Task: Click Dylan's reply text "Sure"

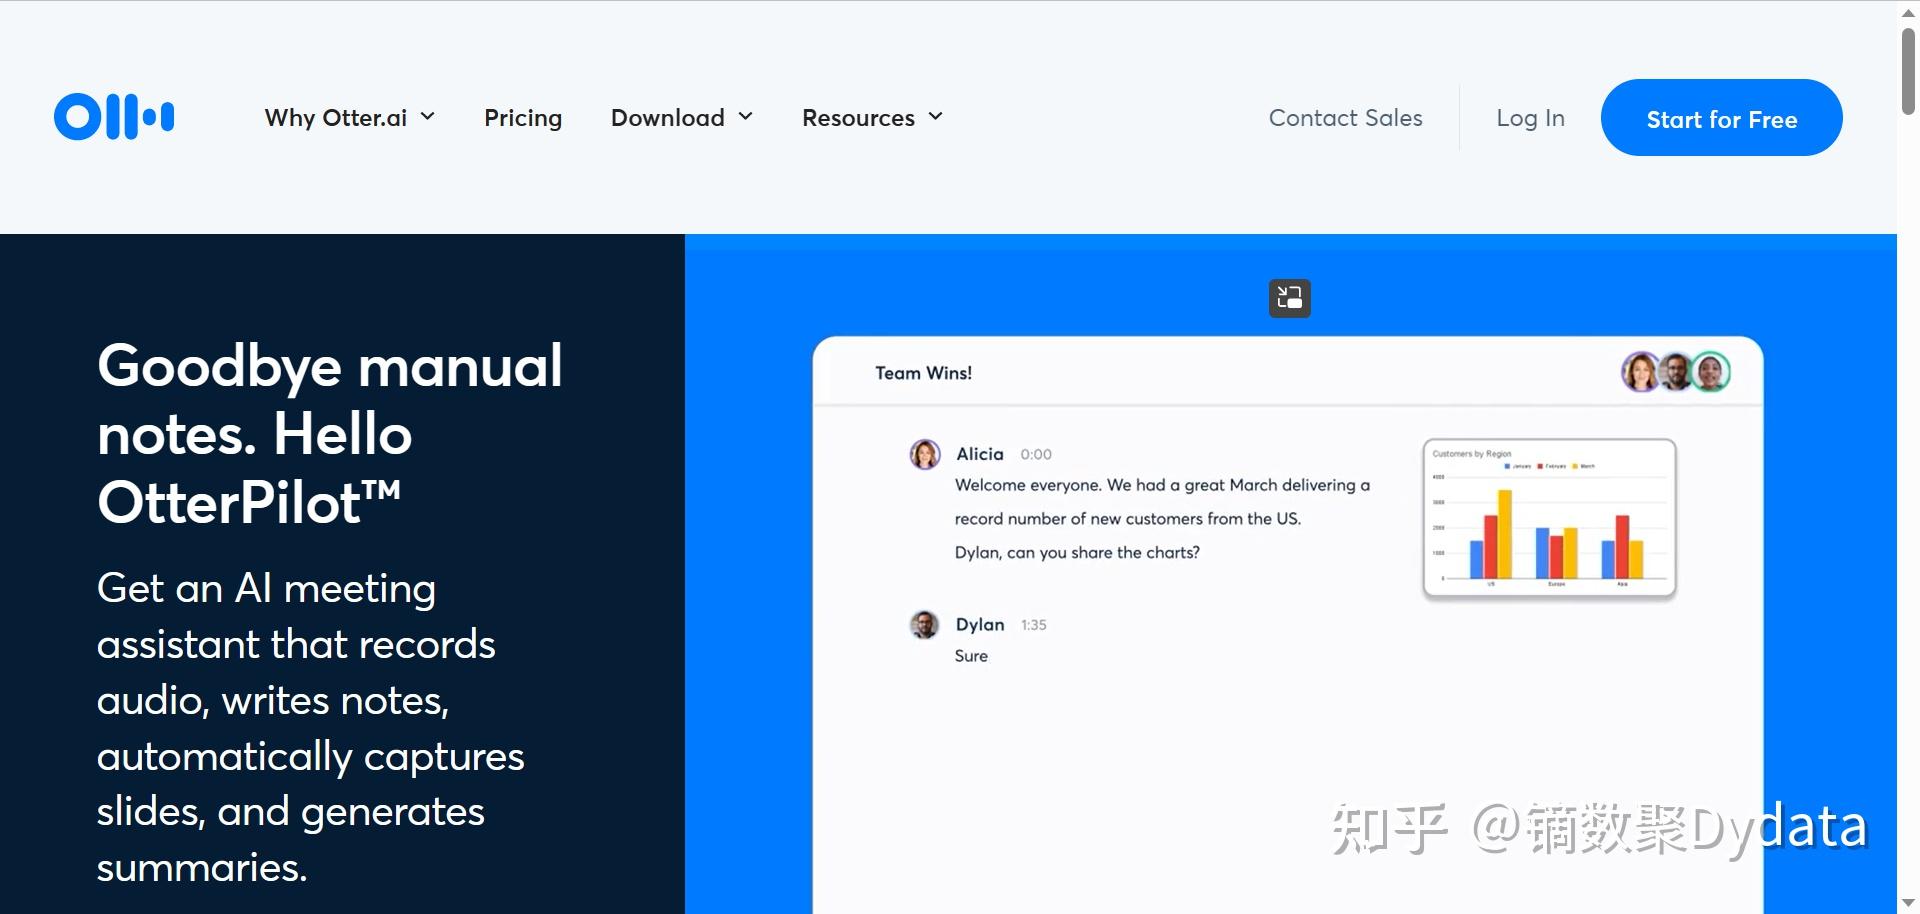Action: 971,656
